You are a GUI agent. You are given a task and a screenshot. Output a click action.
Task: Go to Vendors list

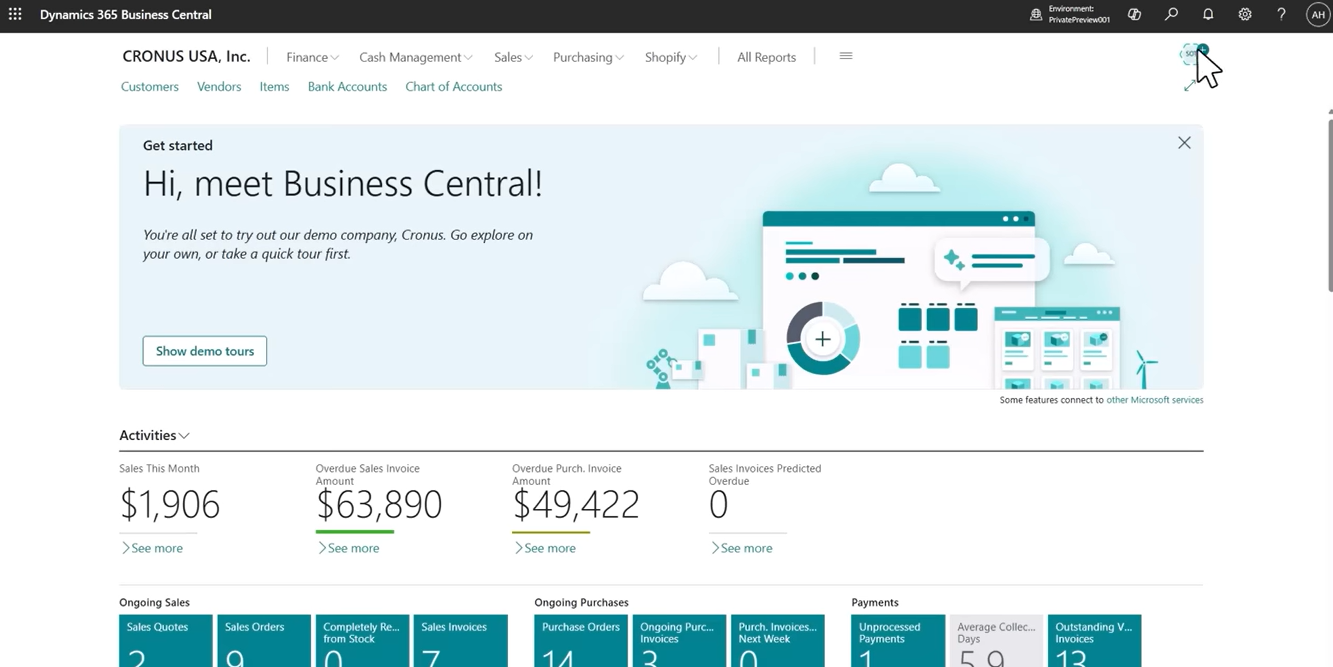click(219, 87)
